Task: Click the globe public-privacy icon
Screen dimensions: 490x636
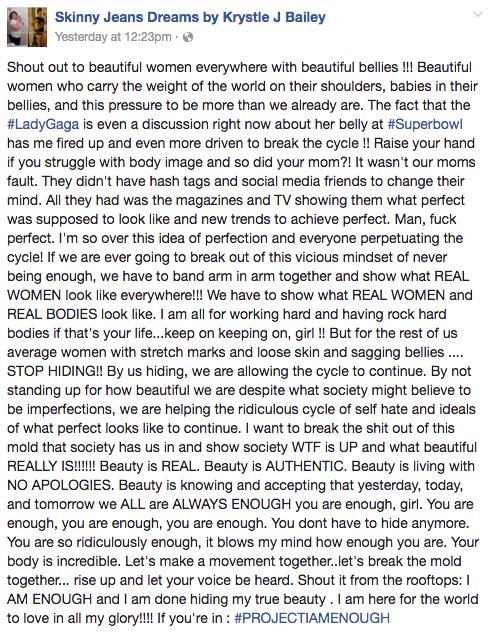Action: click(188, 37)
